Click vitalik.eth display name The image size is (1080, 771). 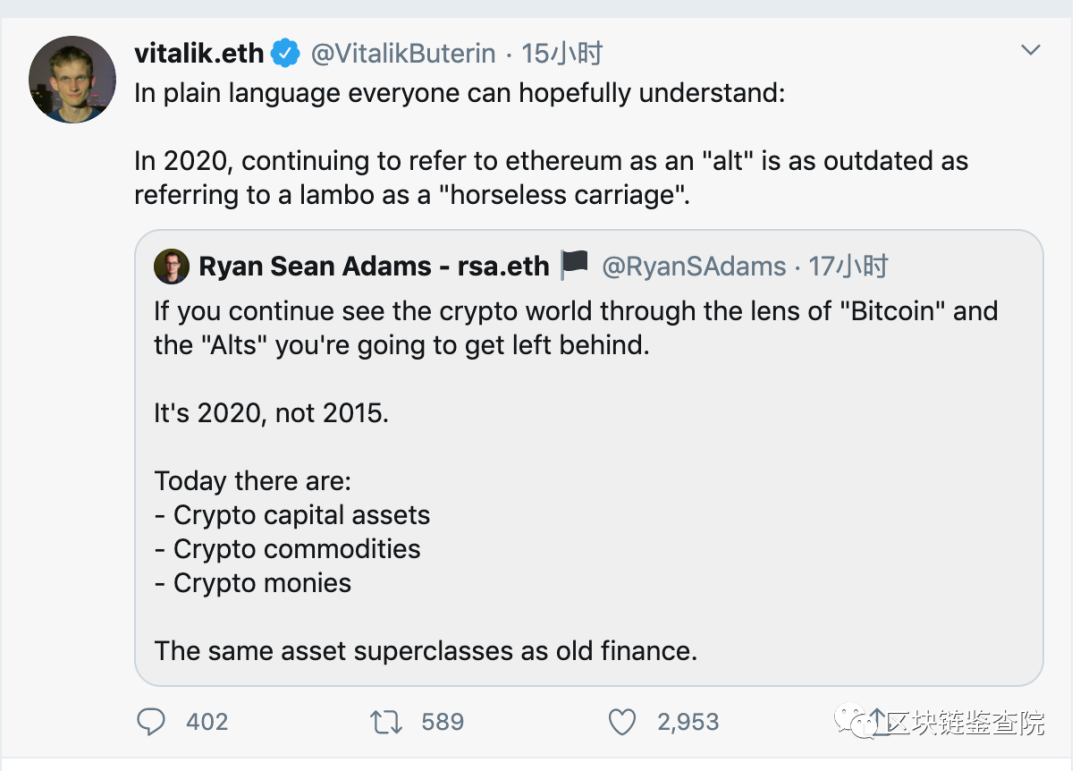coord(198,53)
